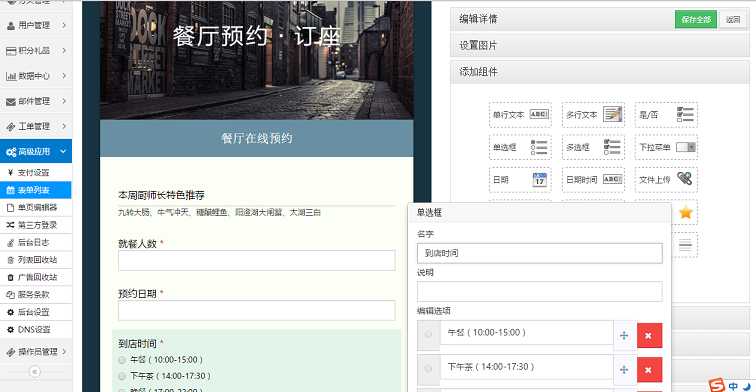
Task: Collapse 高级应用 advanced apps menu
Action: coord(36,151)
